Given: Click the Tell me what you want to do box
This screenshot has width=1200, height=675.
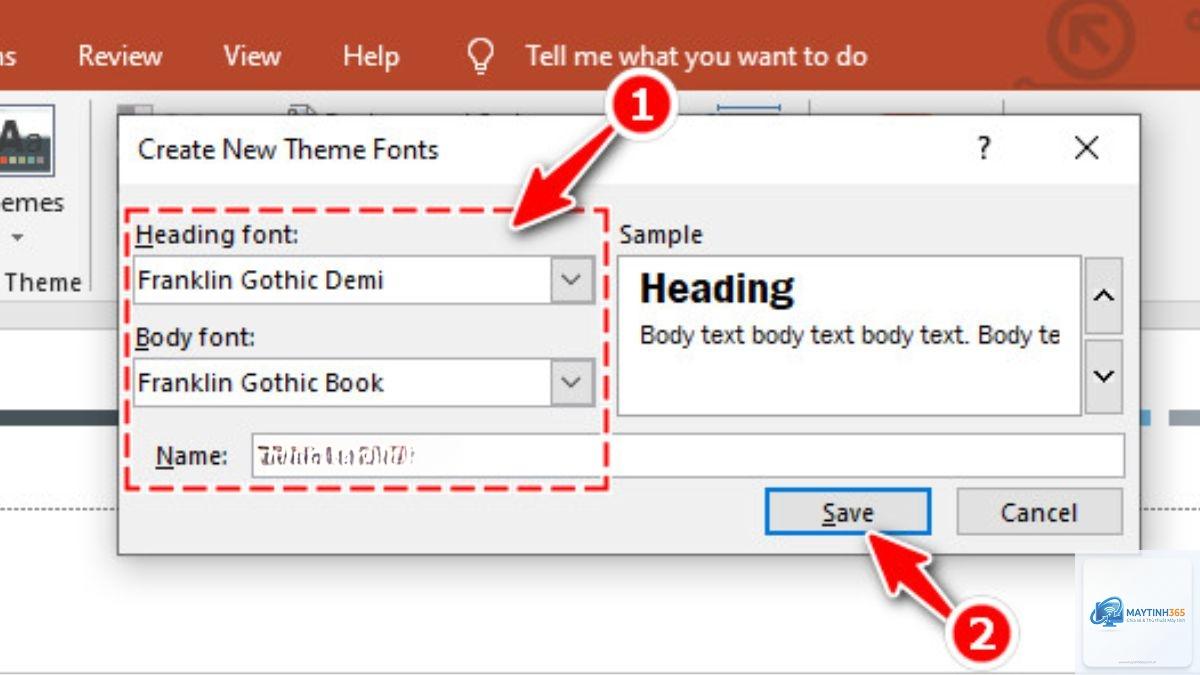Looking at the screenshot, I should click(x=696, y=56).
